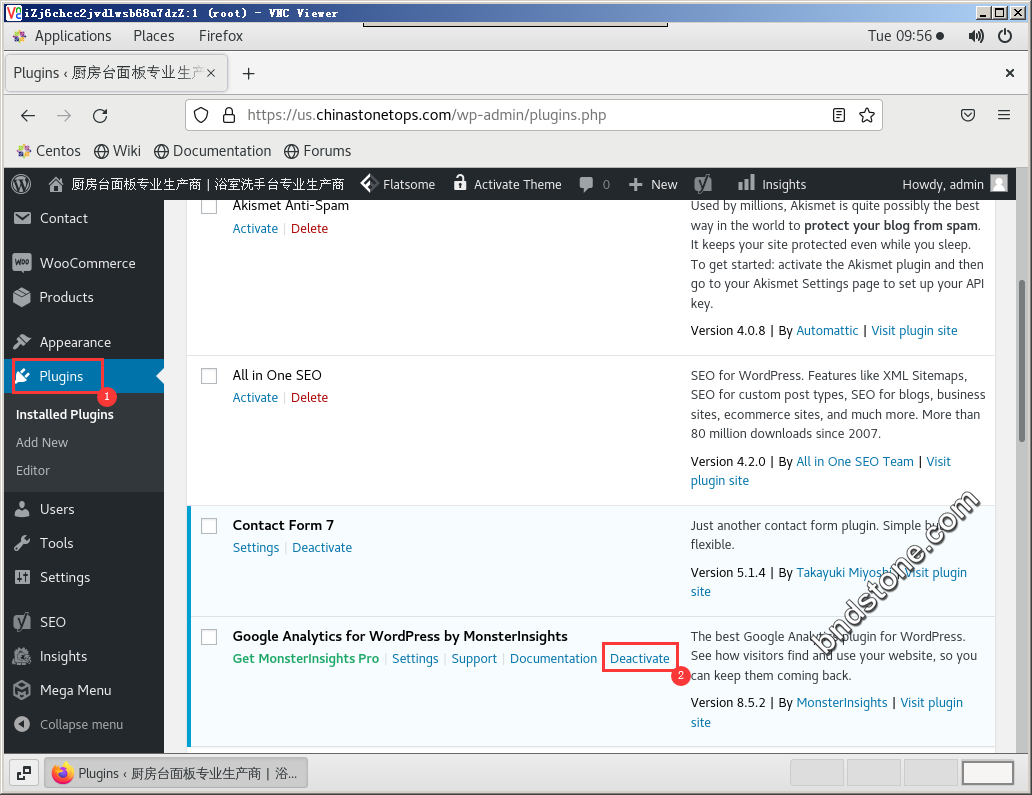The image size is (1032, 795).
Task: Open MonsterInsights Support link
Action: 474,659
